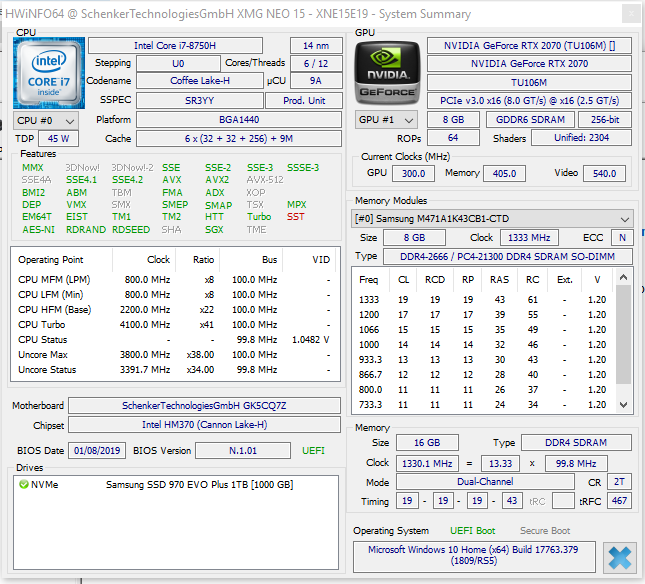Click the memory multiplier 13.33 field
The image size is (645, 584).
(500, 463)
